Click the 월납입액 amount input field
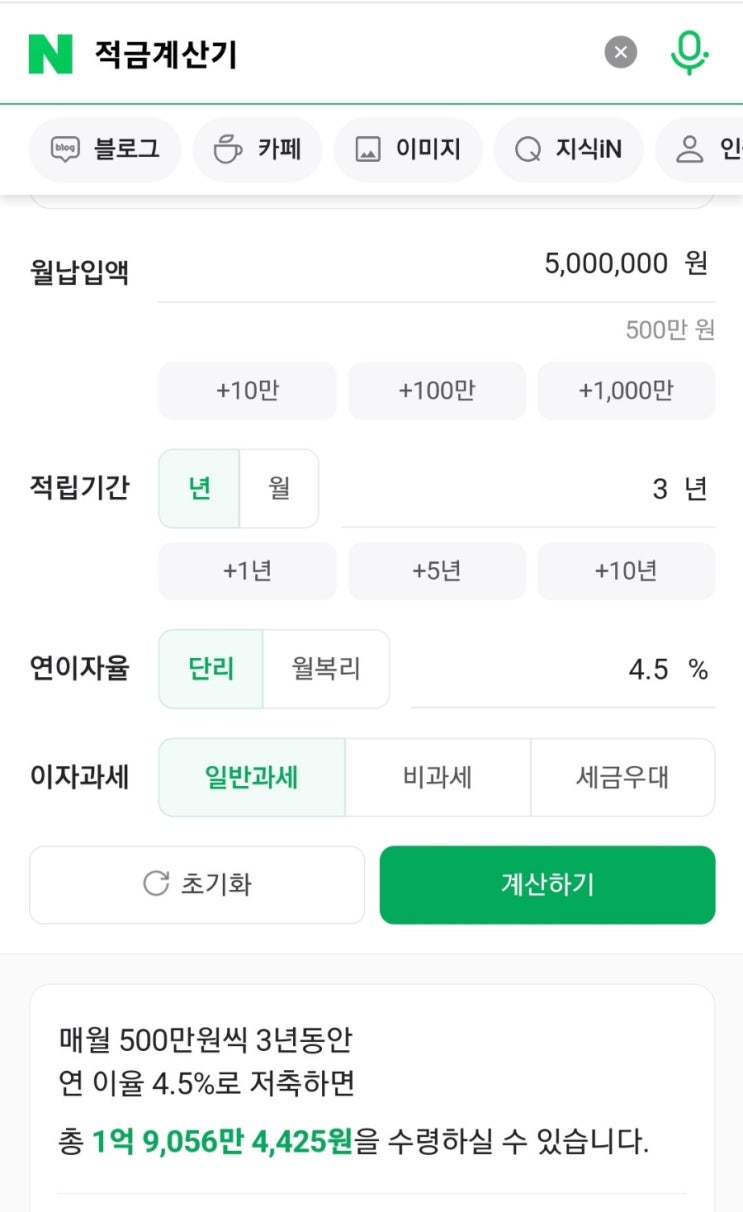 (x=436, y=265)
